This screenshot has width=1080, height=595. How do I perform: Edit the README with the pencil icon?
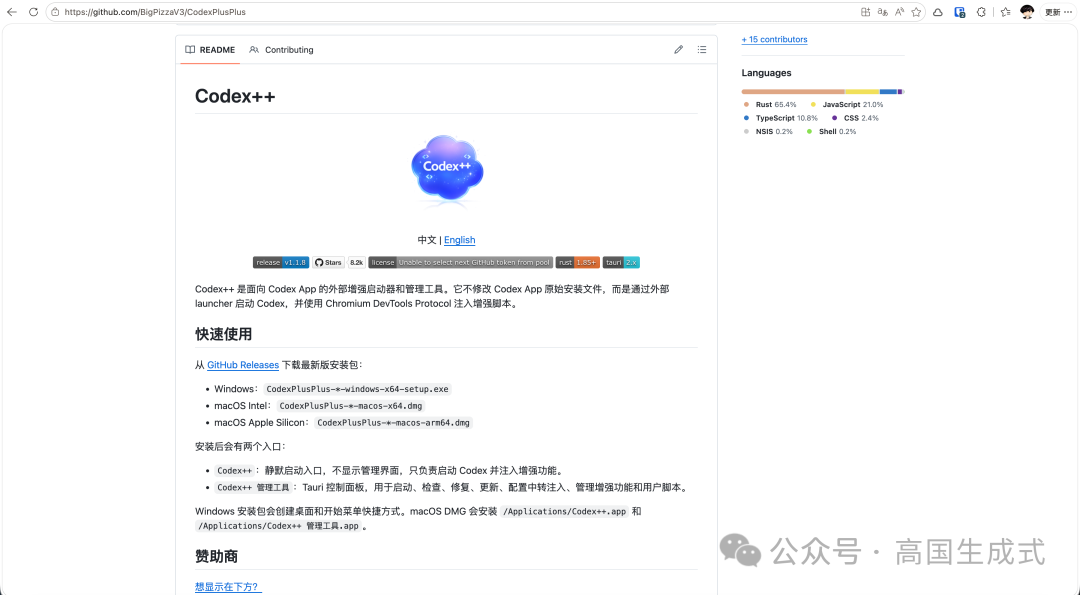tap(678, 50)
